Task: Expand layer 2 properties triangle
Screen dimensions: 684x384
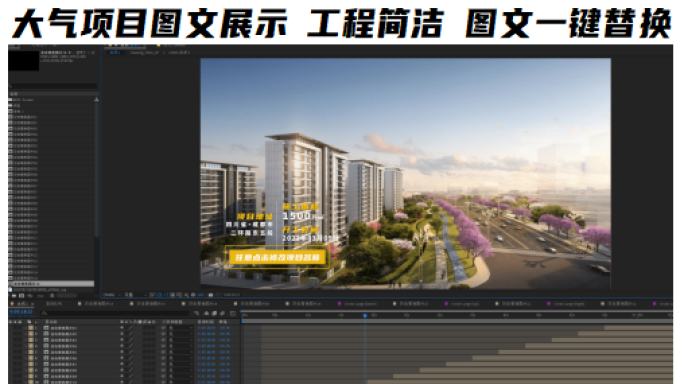Action: [x=26, y=334]
